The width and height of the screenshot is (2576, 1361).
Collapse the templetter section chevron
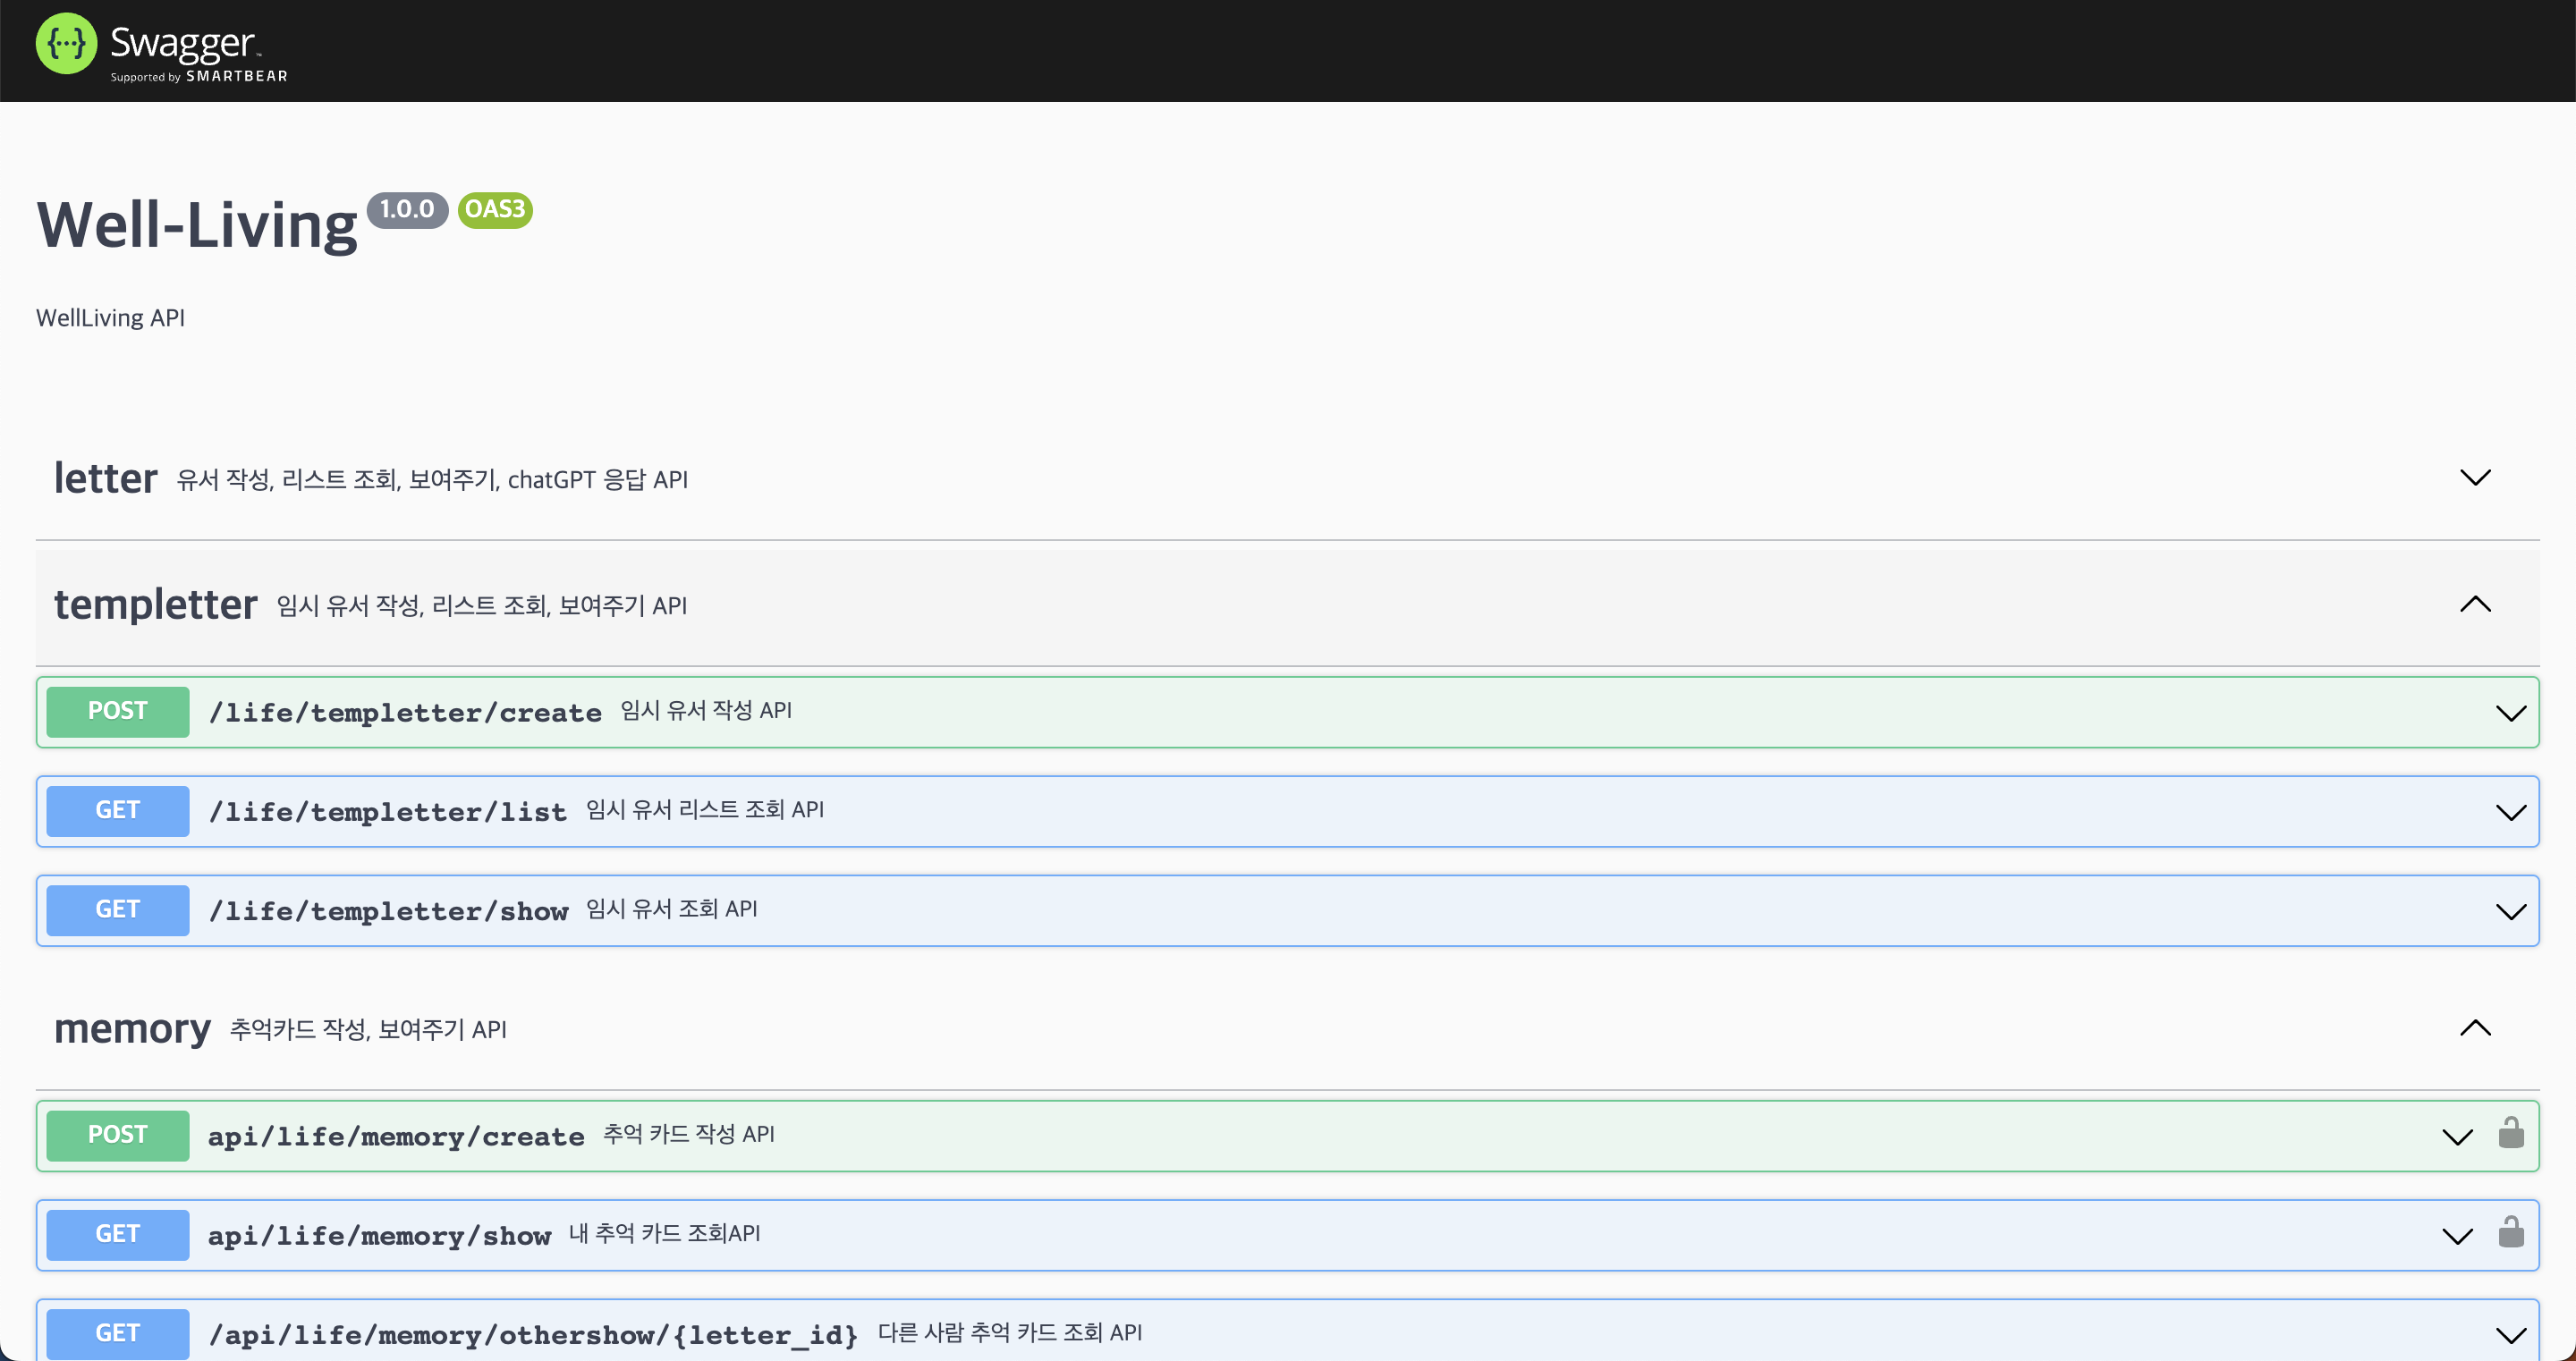[2475, 604]
